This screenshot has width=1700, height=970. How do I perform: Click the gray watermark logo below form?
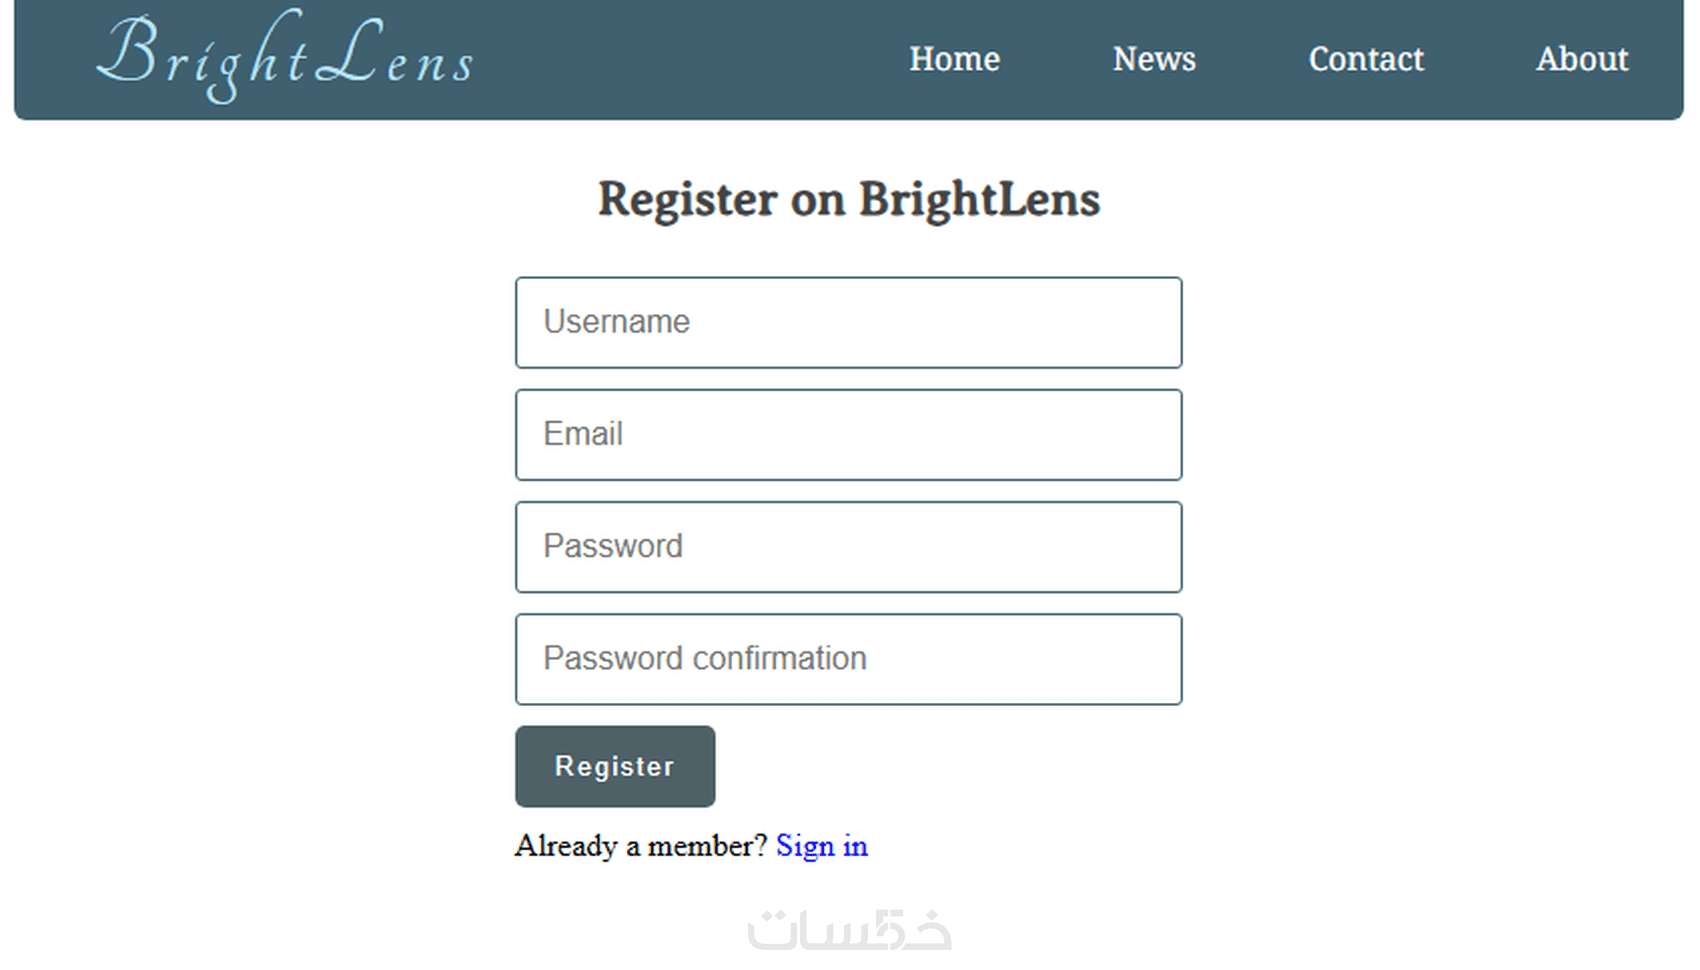pos(849,929)
